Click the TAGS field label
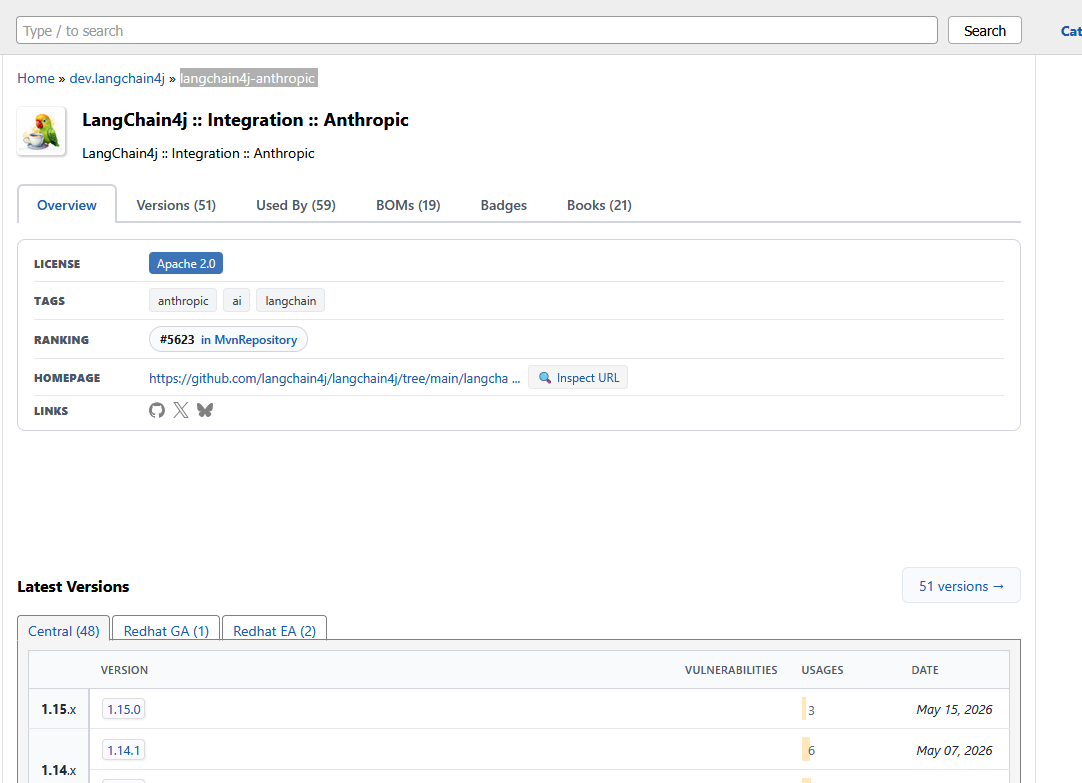Image resolution: width=1082 pixels, height=783 pixels. [50, 301]
